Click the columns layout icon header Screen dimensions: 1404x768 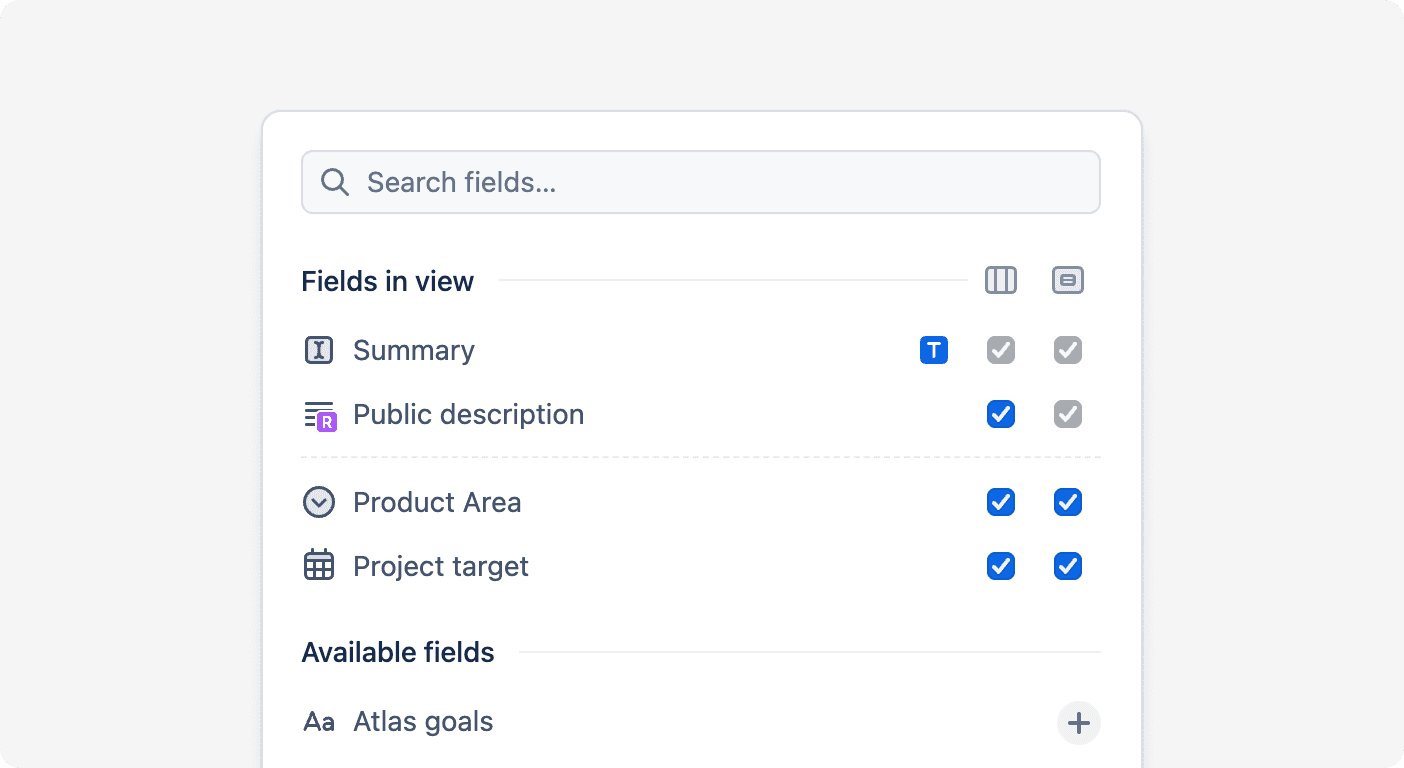pos(1001,280)
